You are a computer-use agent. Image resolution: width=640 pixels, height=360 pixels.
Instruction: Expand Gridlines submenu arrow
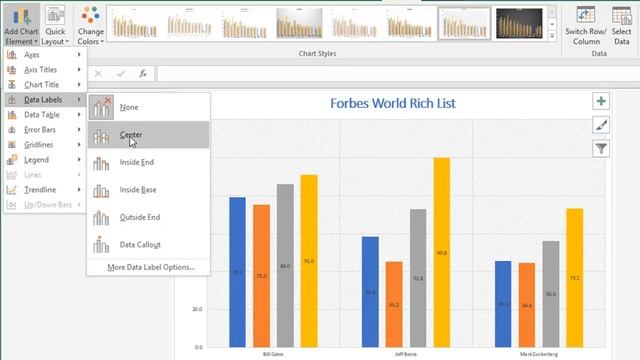79,145
